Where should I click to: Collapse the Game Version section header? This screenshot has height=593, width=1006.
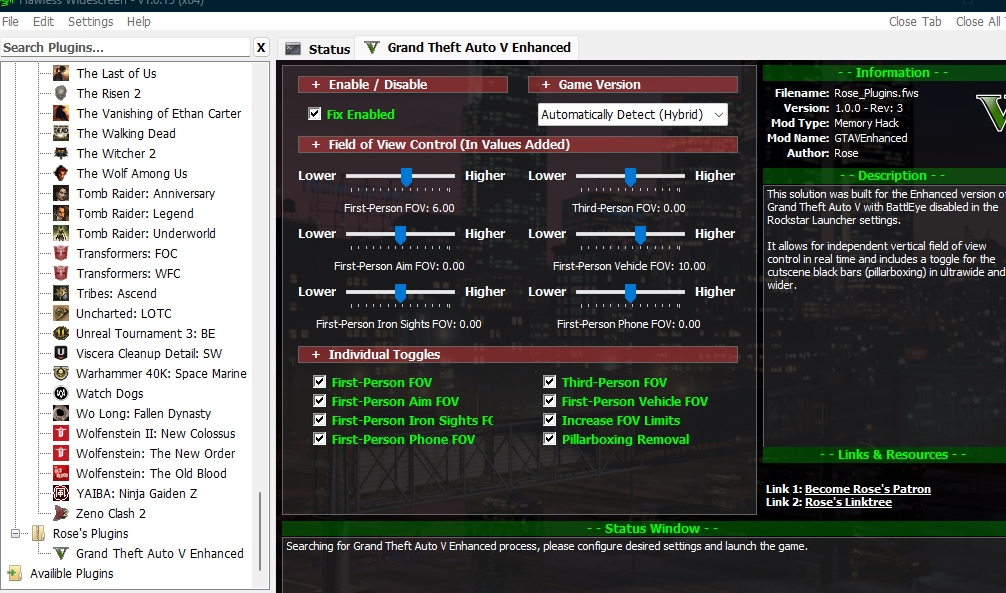tap(633, 84)
